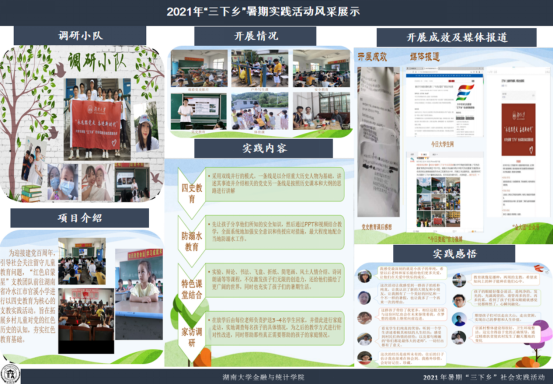Image resolution: width=553 pixels, height=384 pixels.
Task: Click the blue-background avatar in 实践感悟
Action: (x=459, y=319)
